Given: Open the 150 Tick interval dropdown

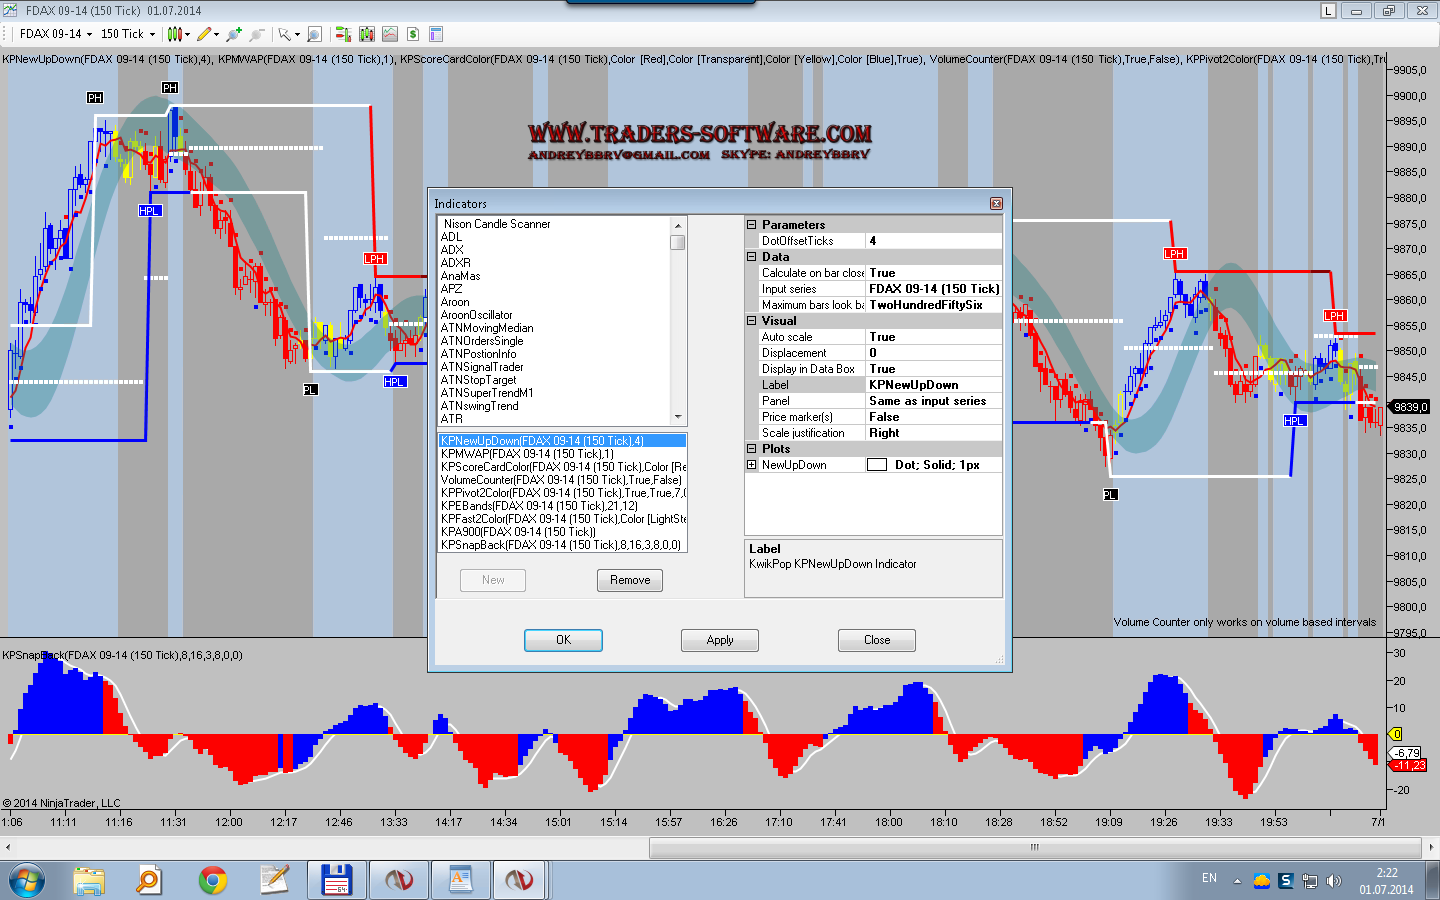Looking at the screenshot, I should [x=128, y=34].
